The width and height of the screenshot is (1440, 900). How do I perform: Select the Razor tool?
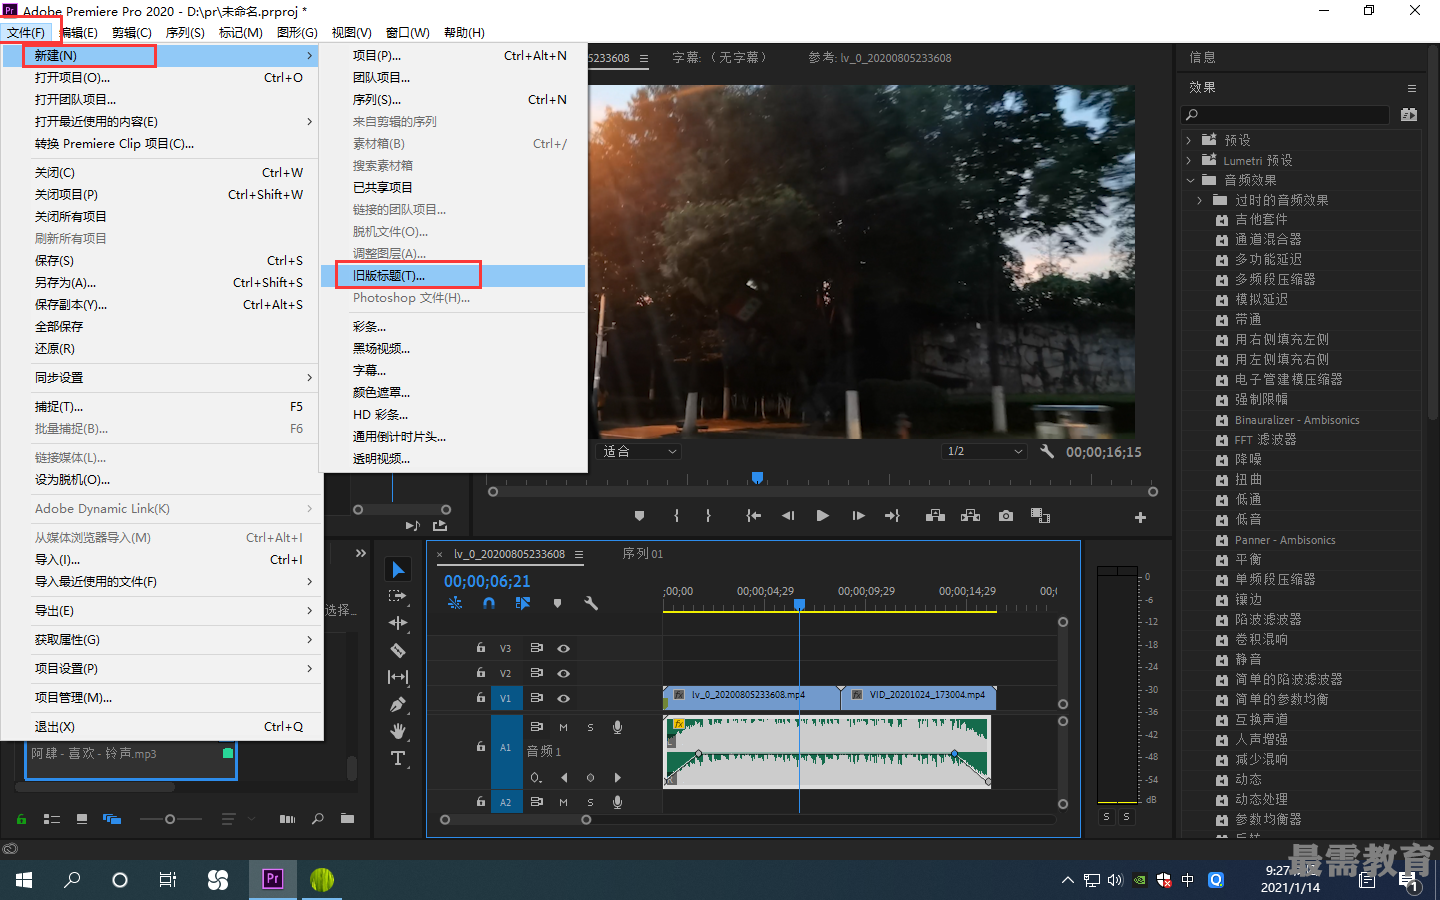[398, 650]
